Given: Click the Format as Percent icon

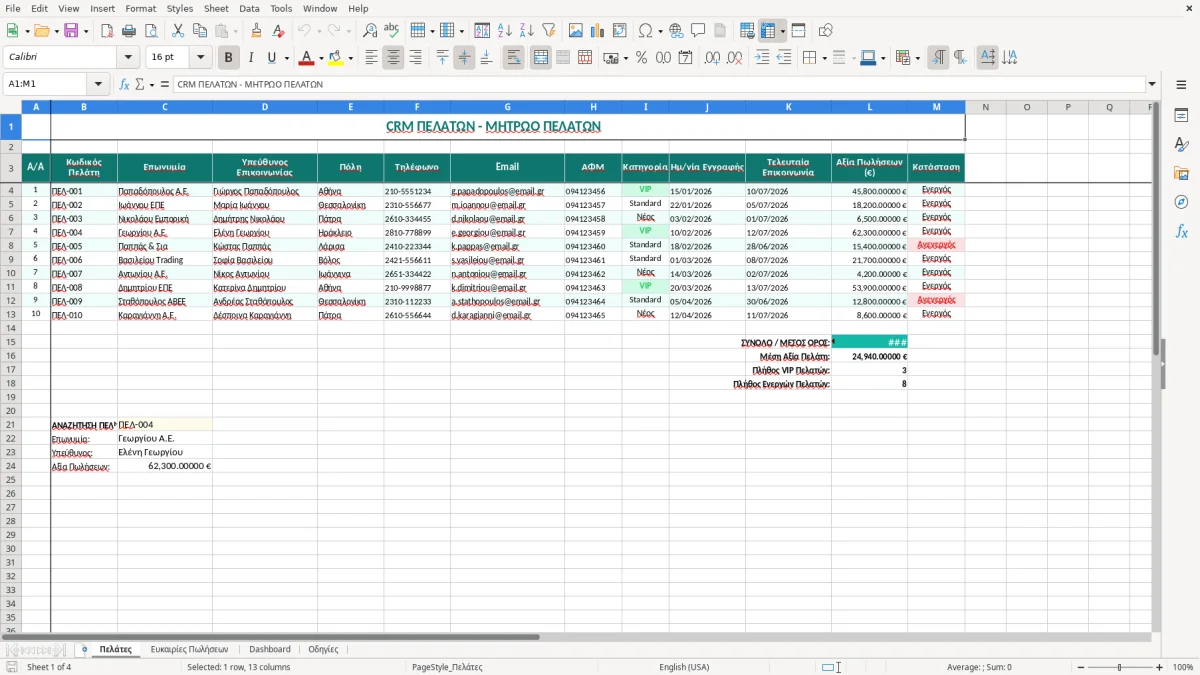Looking at the screenshot, I should coord(641,58).
